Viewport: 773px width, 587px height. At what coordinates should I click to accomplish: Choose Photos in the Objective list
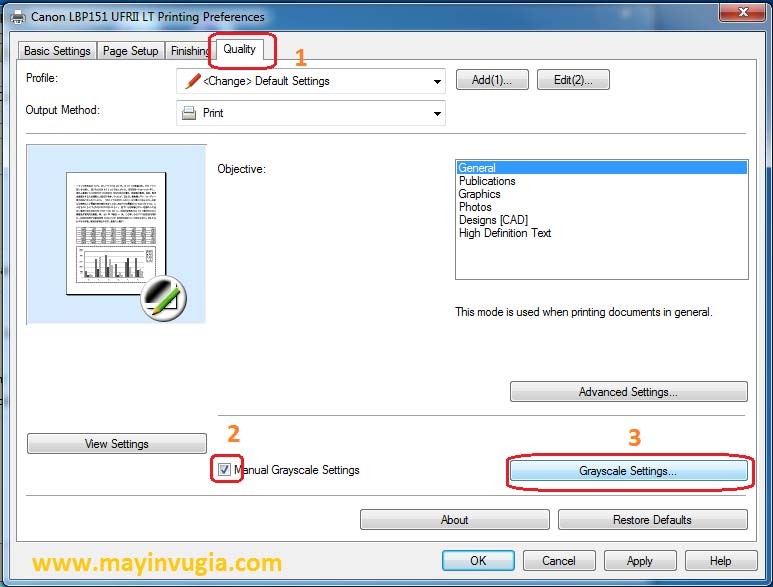pyautogui.click(x=601, y=207)
